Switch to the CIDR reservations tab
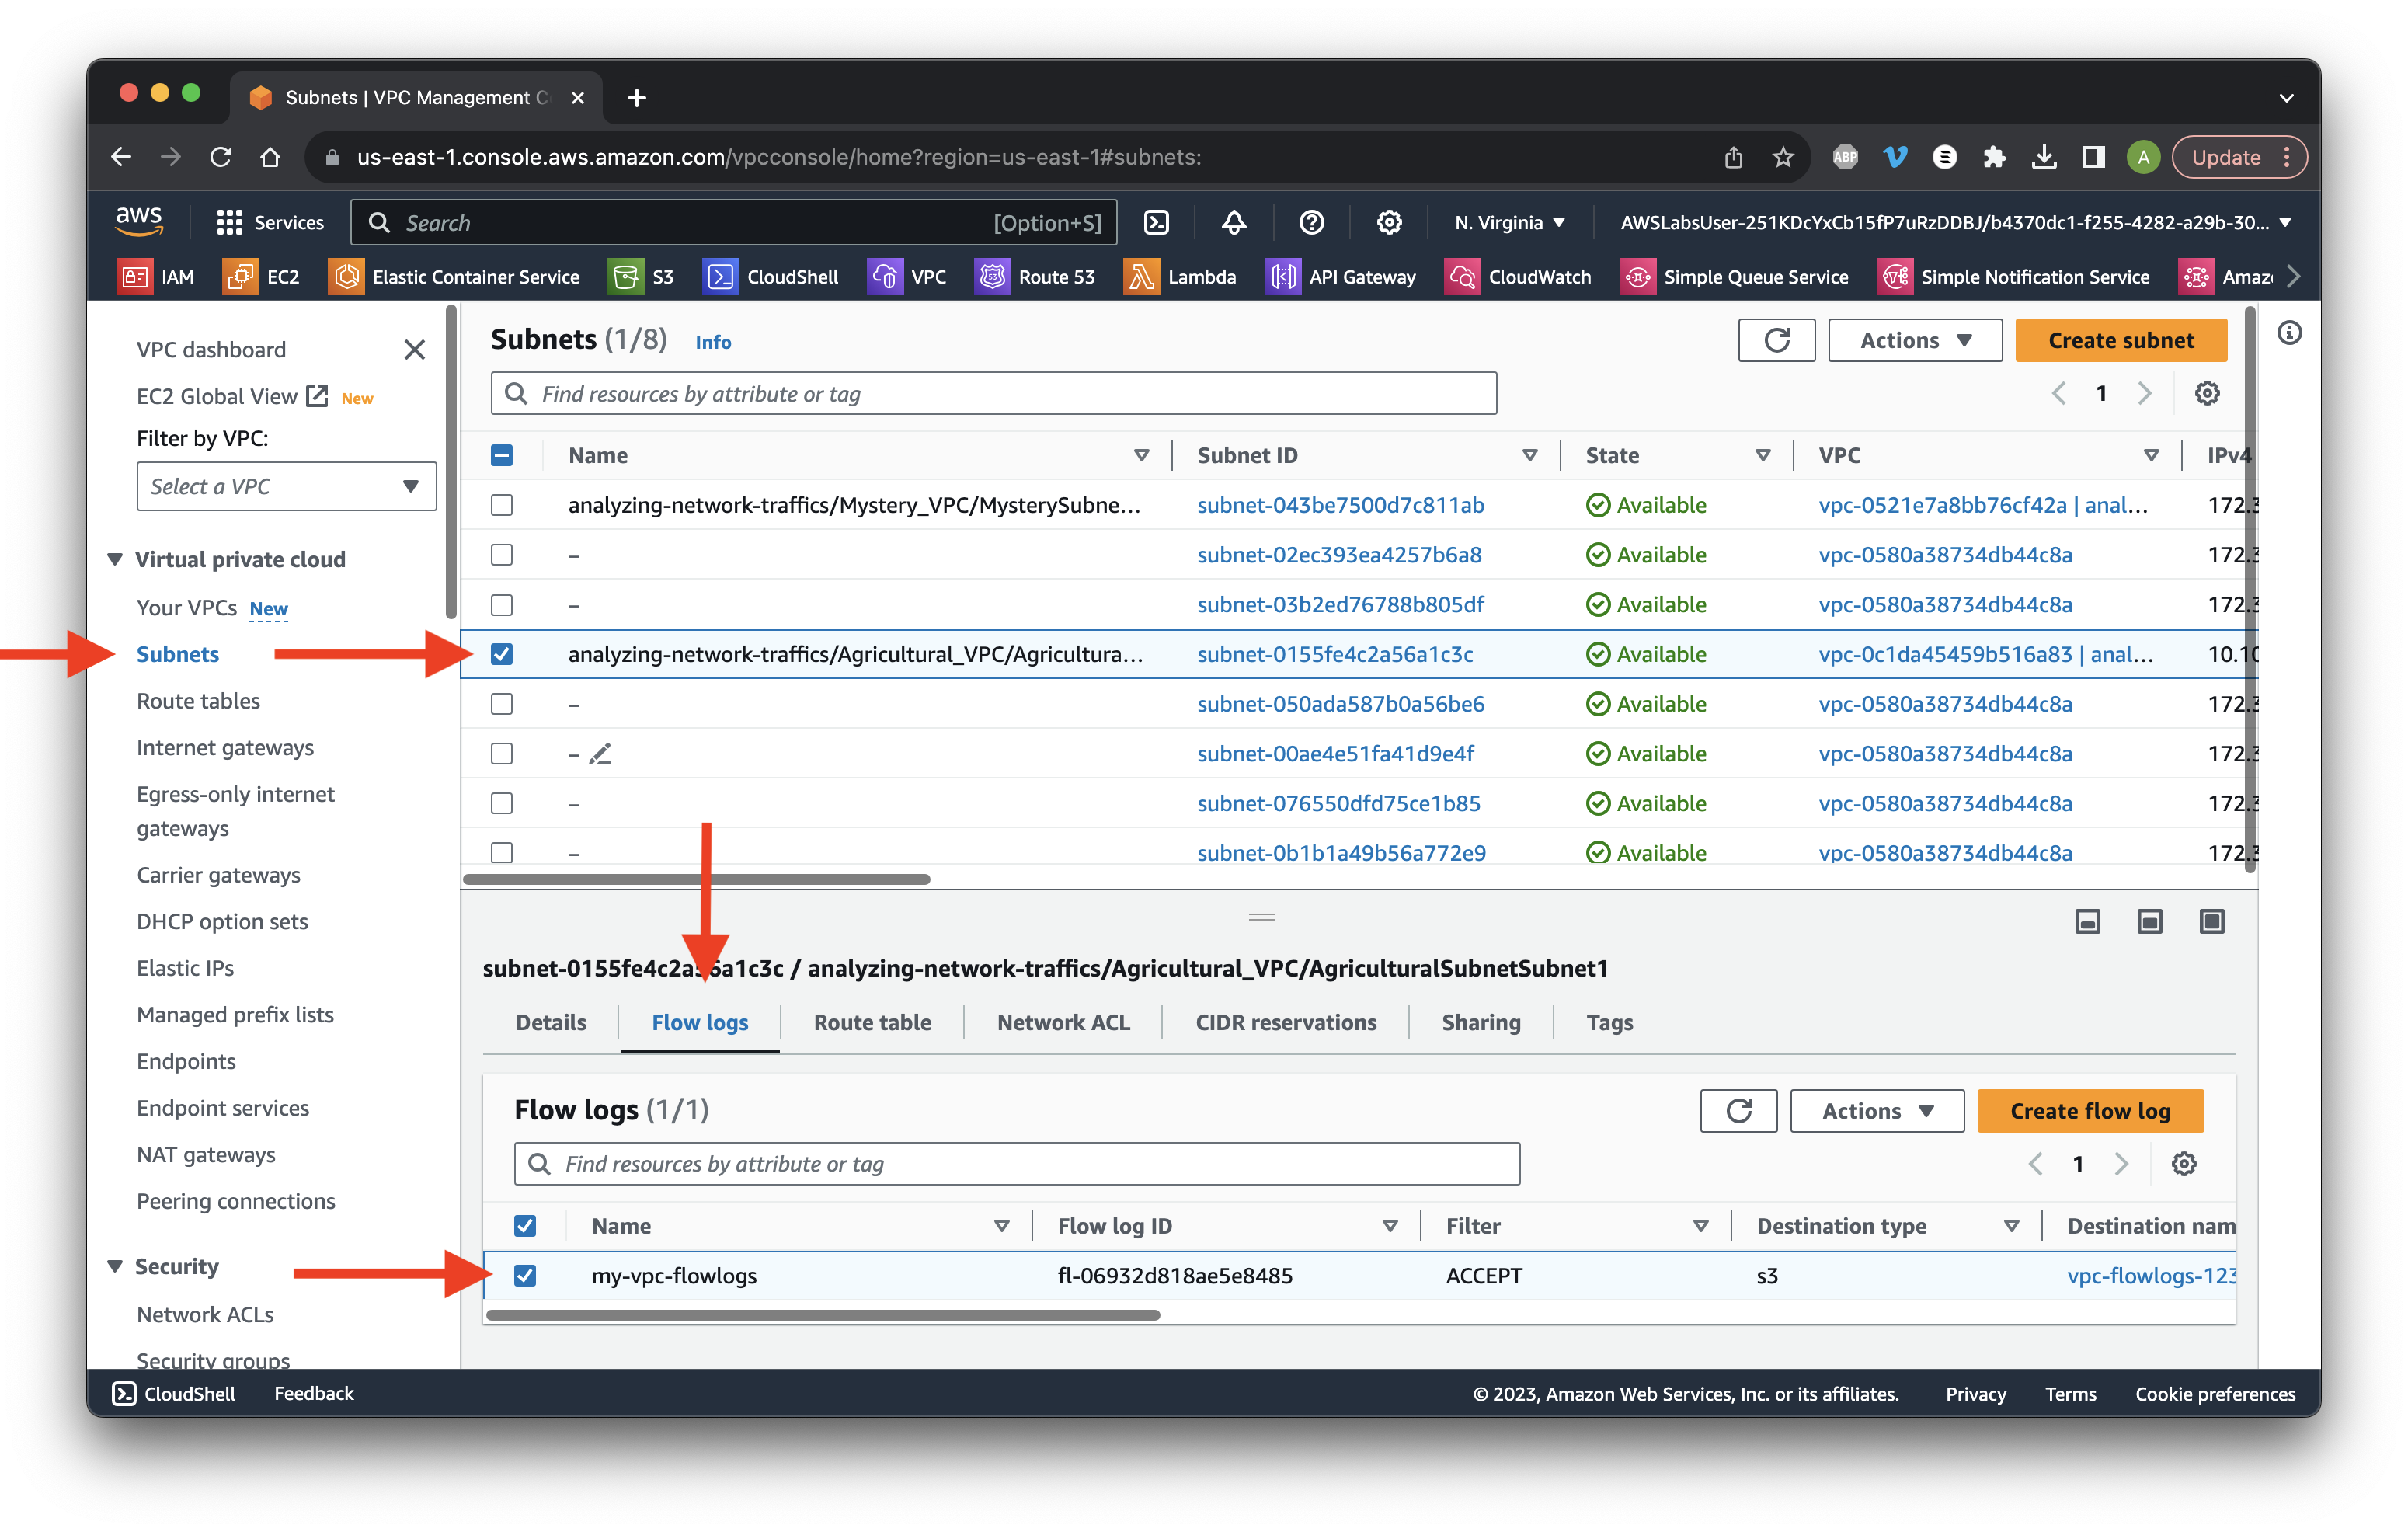The width and height of the screenshot is (2408, 1532). pos(1286,1023)
